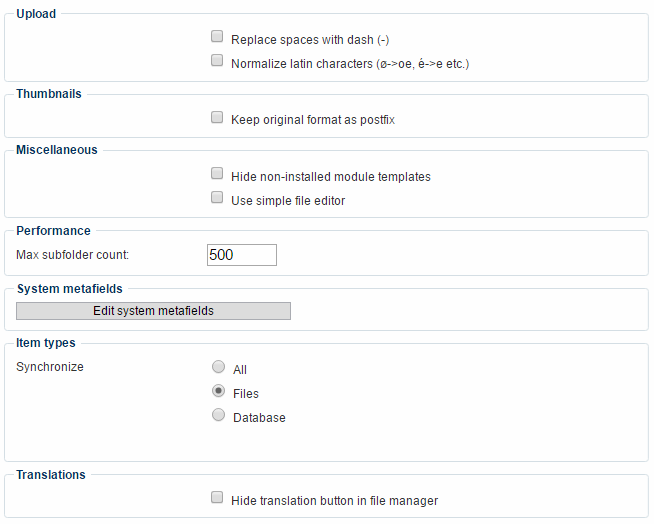Screen dimensions: 654x524
Task: Check Keep original format as postfix box
Action: point(217,117)
